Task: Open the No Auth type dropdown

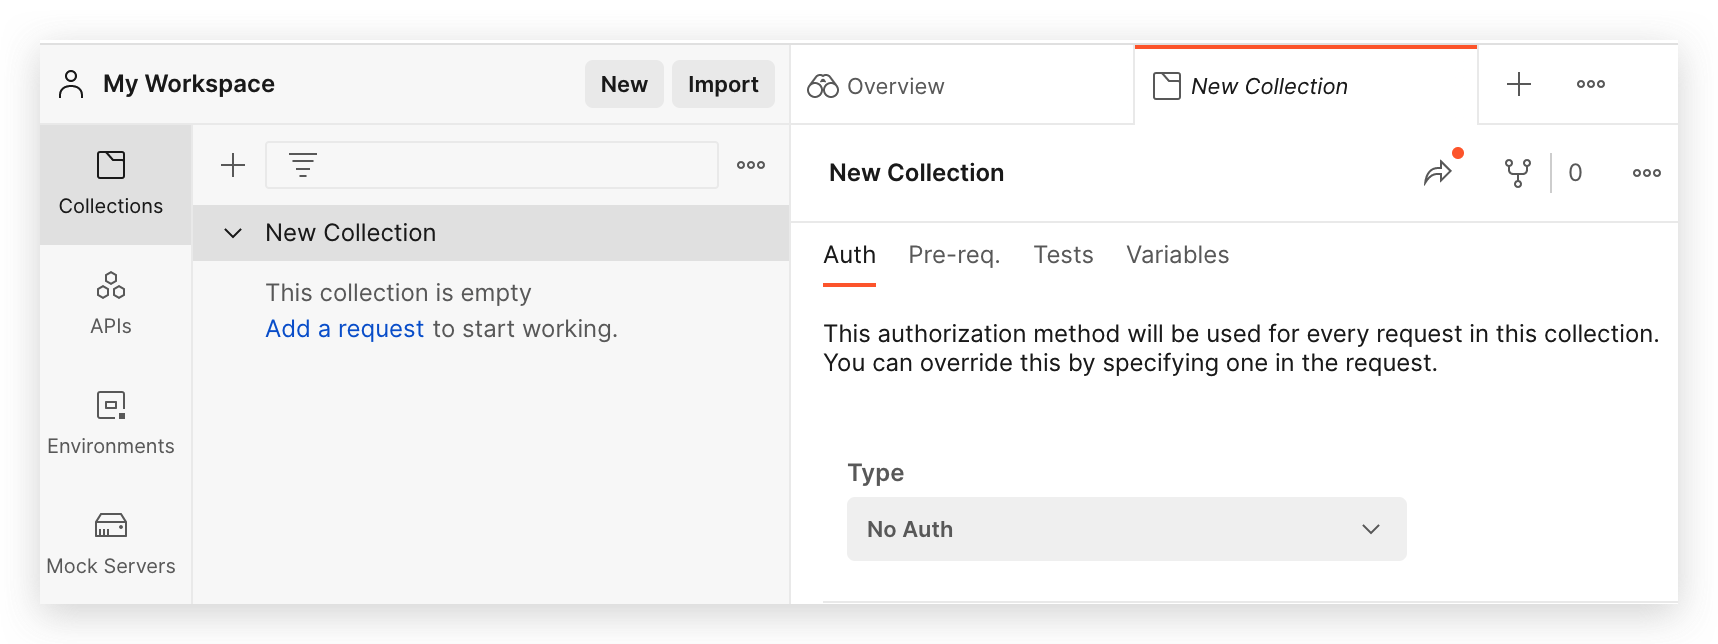Action: tap(1126, 529)
